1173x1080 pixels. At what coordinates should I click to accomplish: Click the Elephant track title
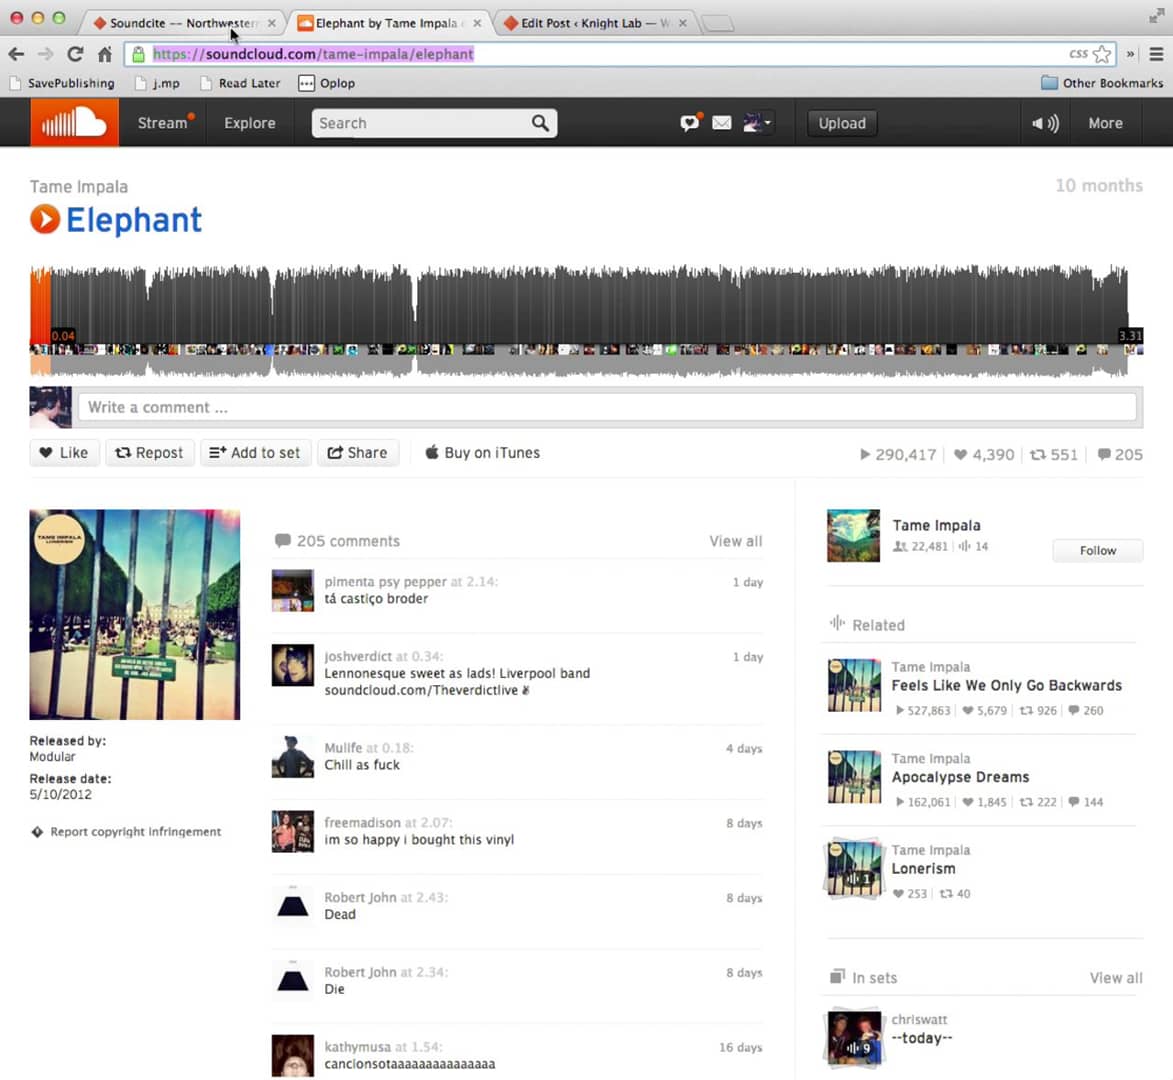(x=134, y=220)
